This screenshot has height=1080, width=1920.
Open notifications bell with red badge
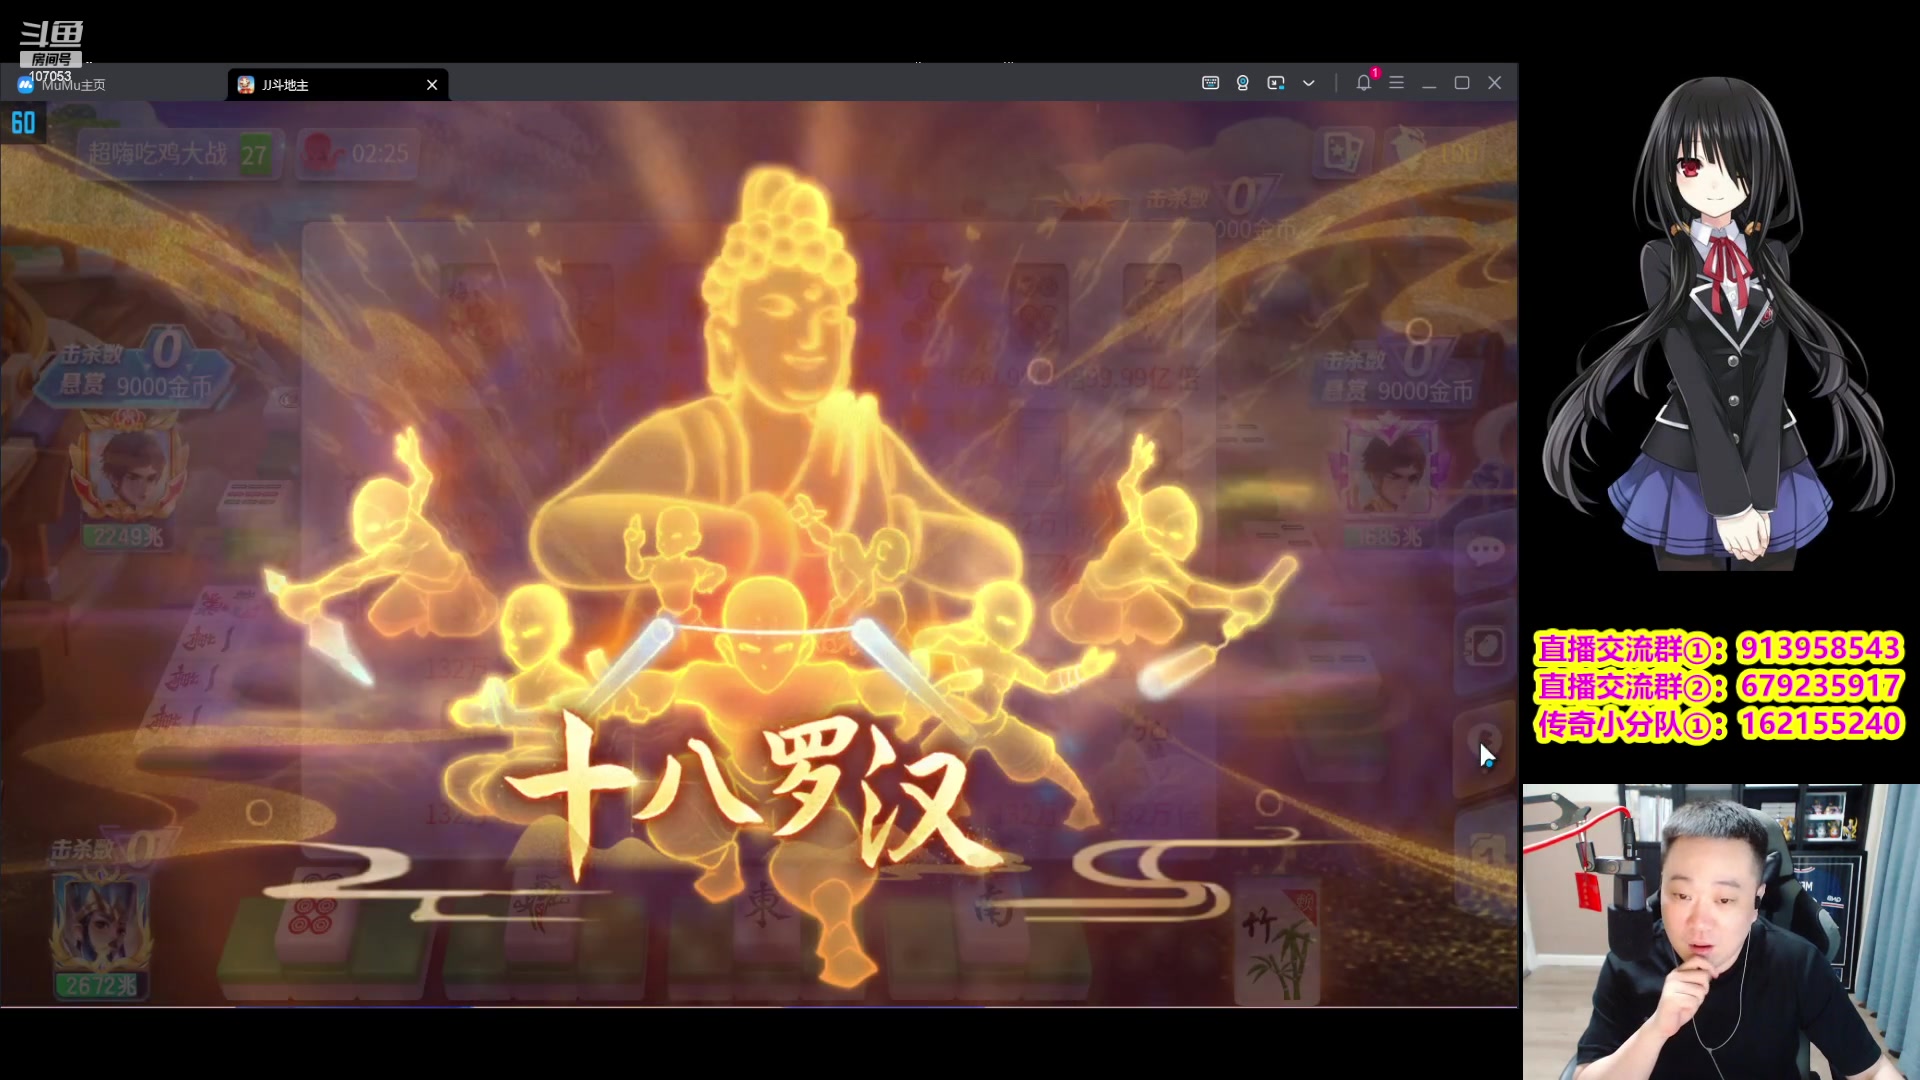[x=1364, y=82]
